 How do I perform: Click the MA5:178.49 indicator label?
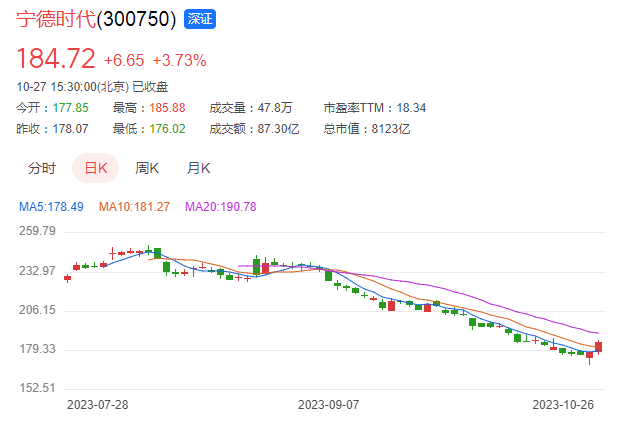(51, 207)
